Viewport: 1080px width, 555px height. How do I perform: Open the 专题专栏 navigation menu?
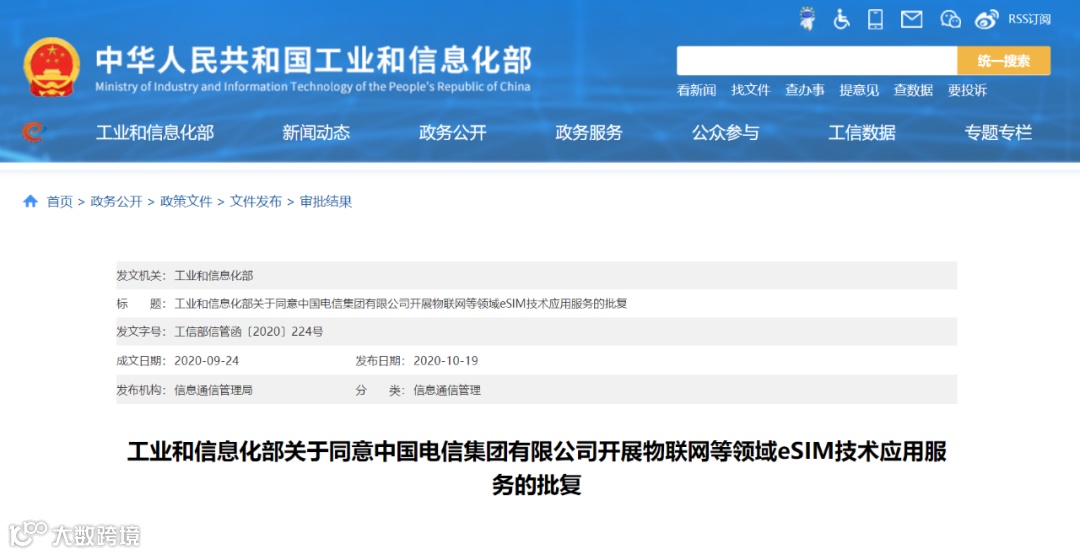pos(998,132)
